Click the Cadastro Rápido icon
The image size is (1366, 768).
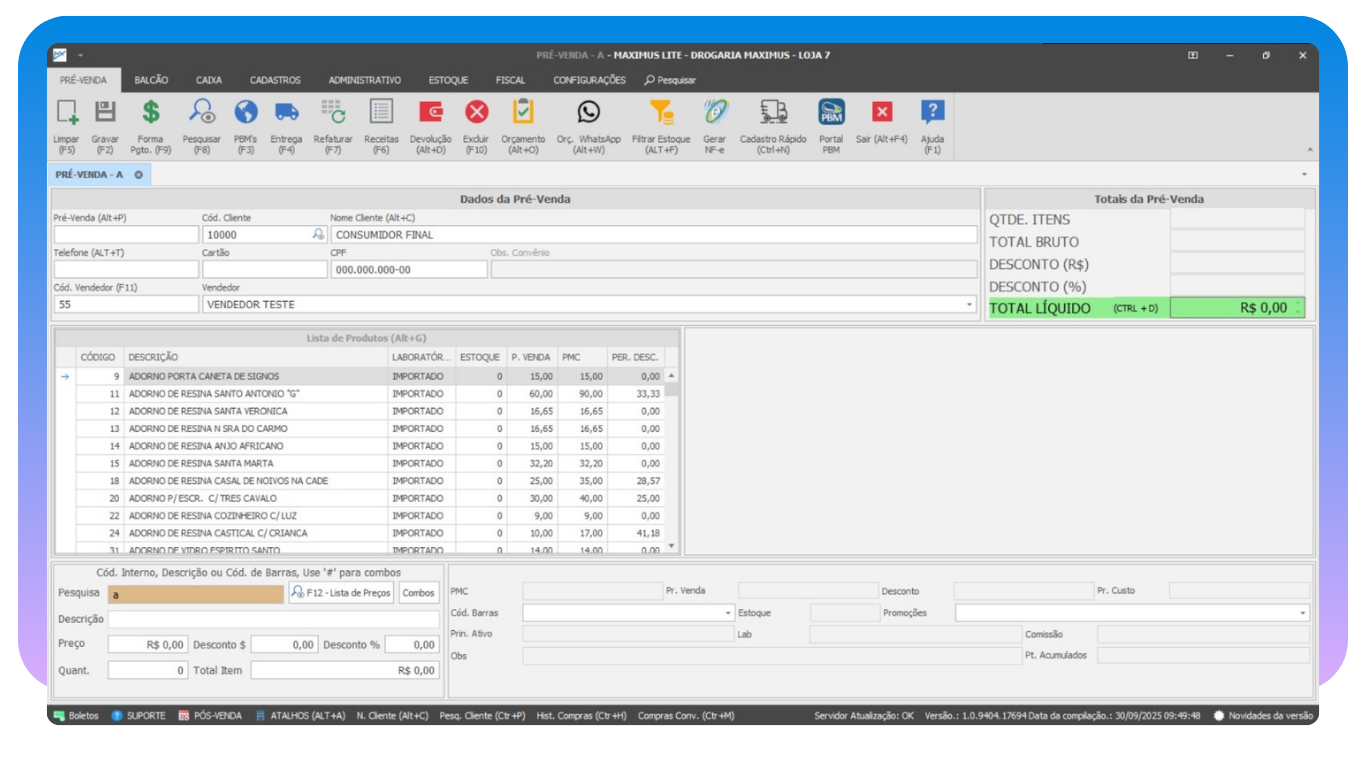coord(773,113)
